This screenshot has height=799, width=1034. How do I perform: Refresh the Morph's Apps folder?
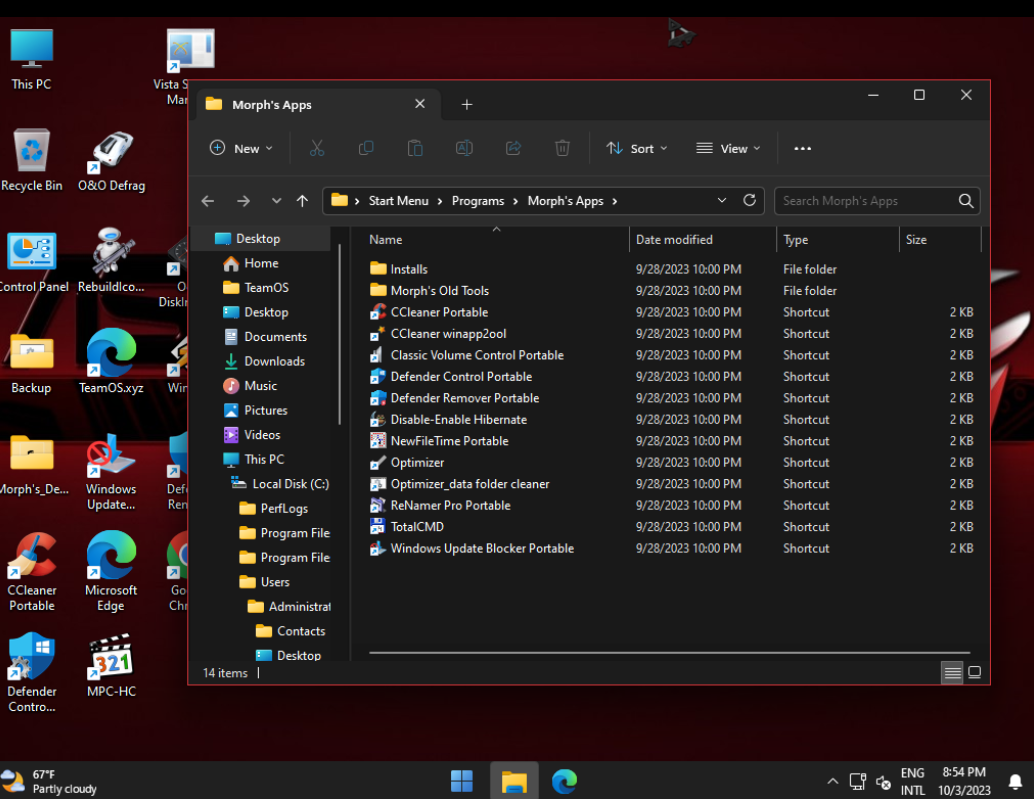749,200
